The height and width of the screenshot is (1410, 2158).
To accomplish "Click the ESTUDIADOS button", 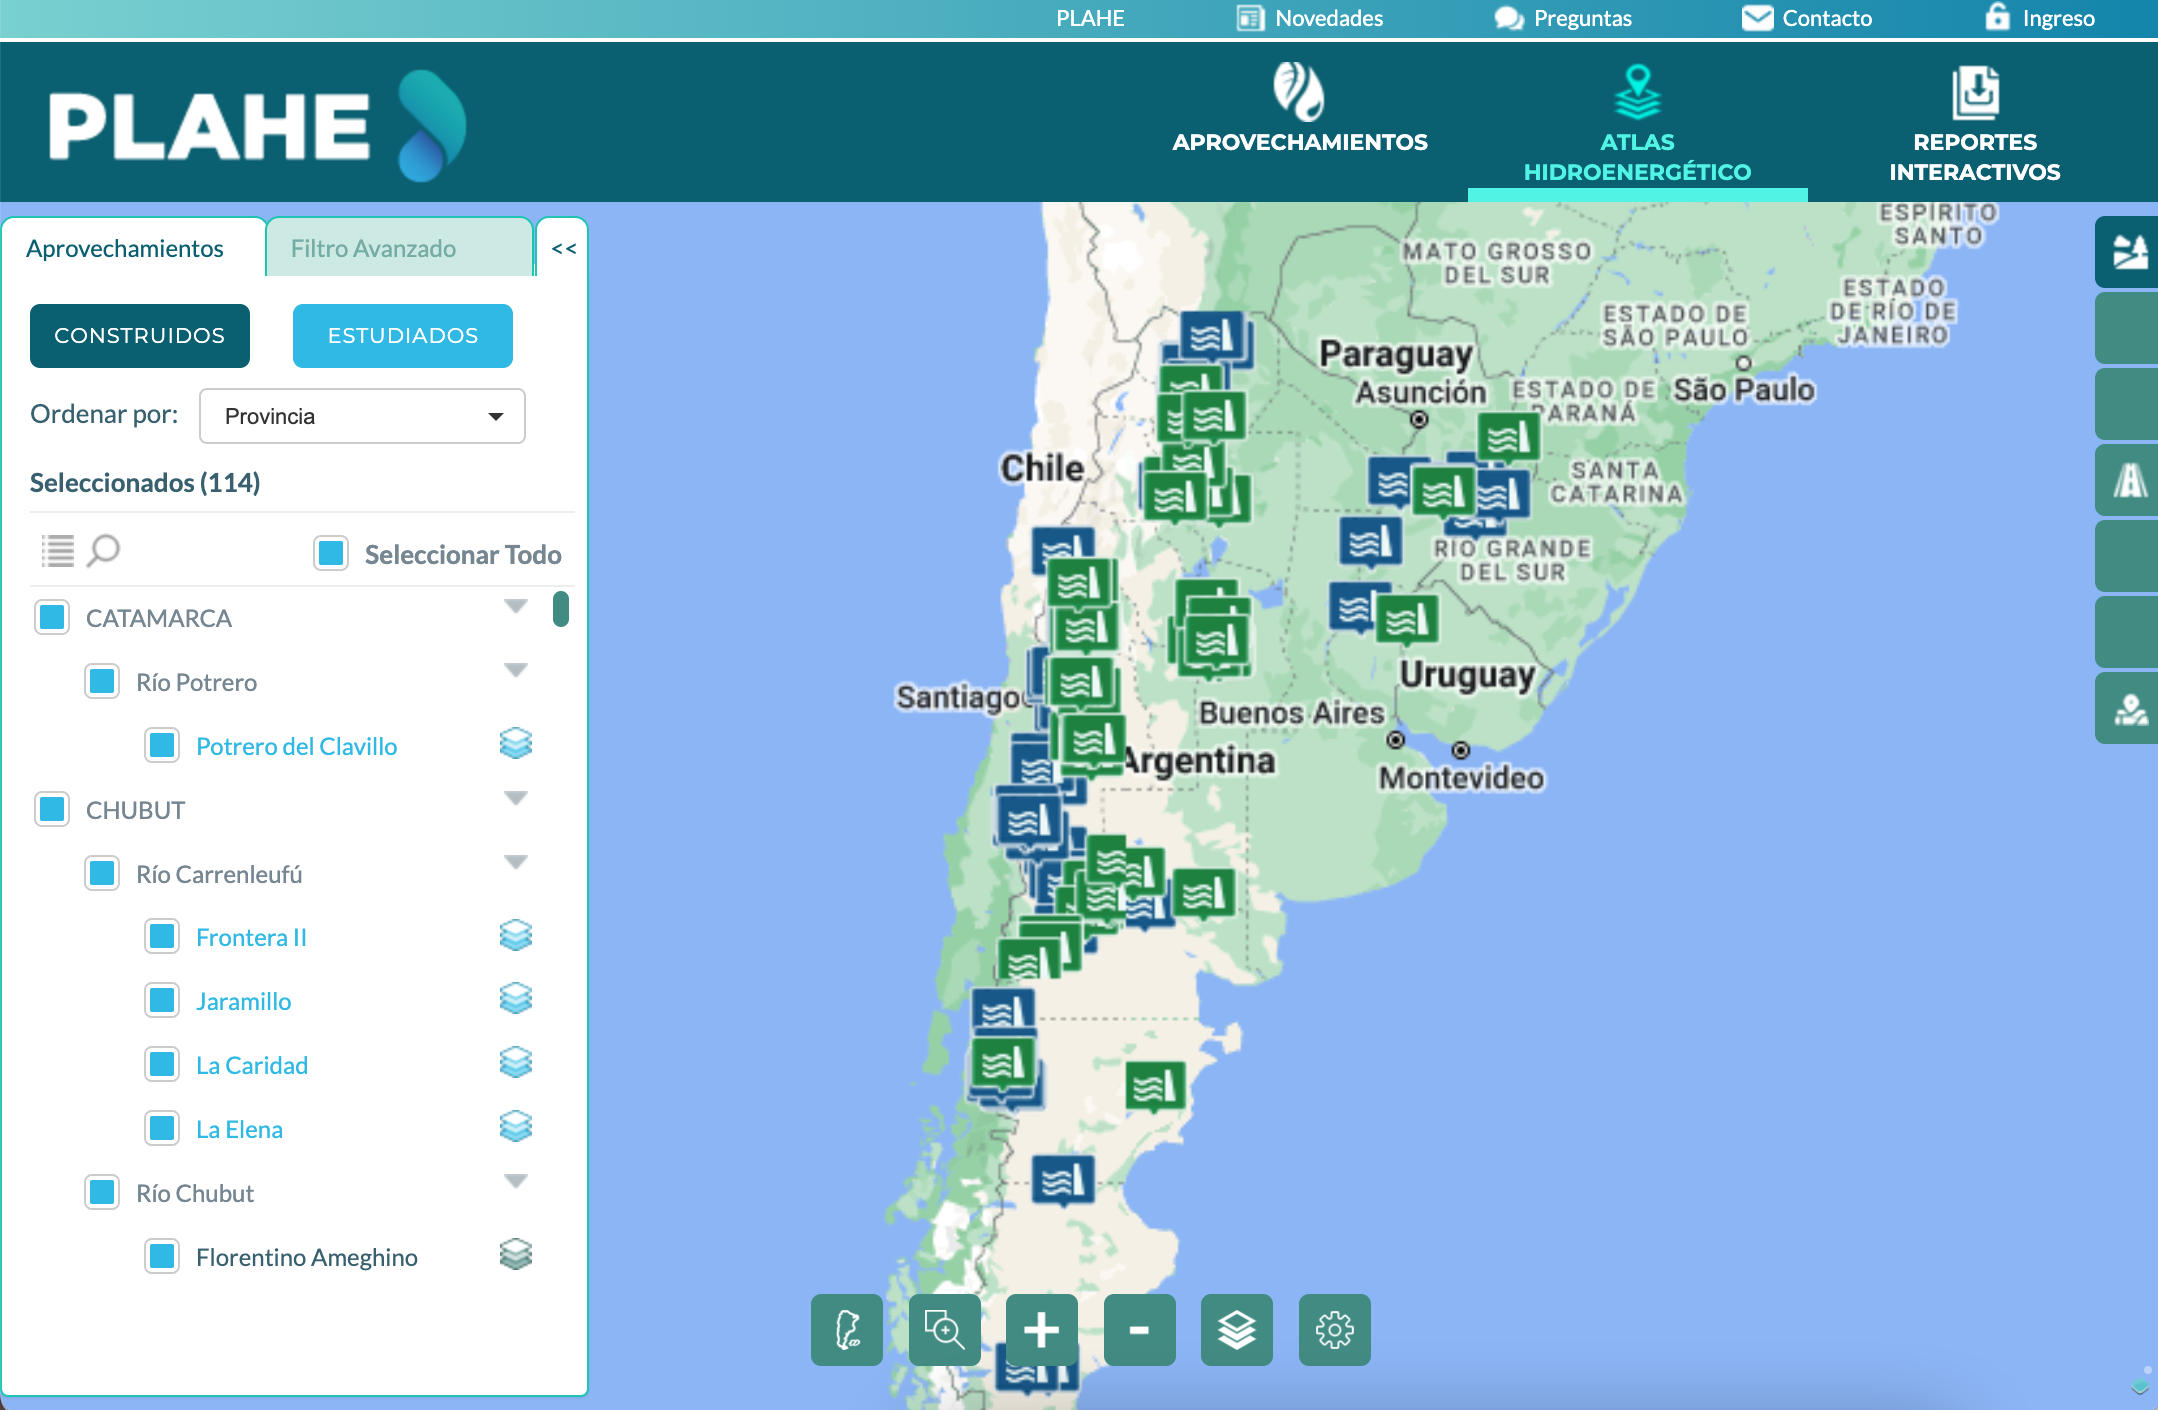I will 402,336.
